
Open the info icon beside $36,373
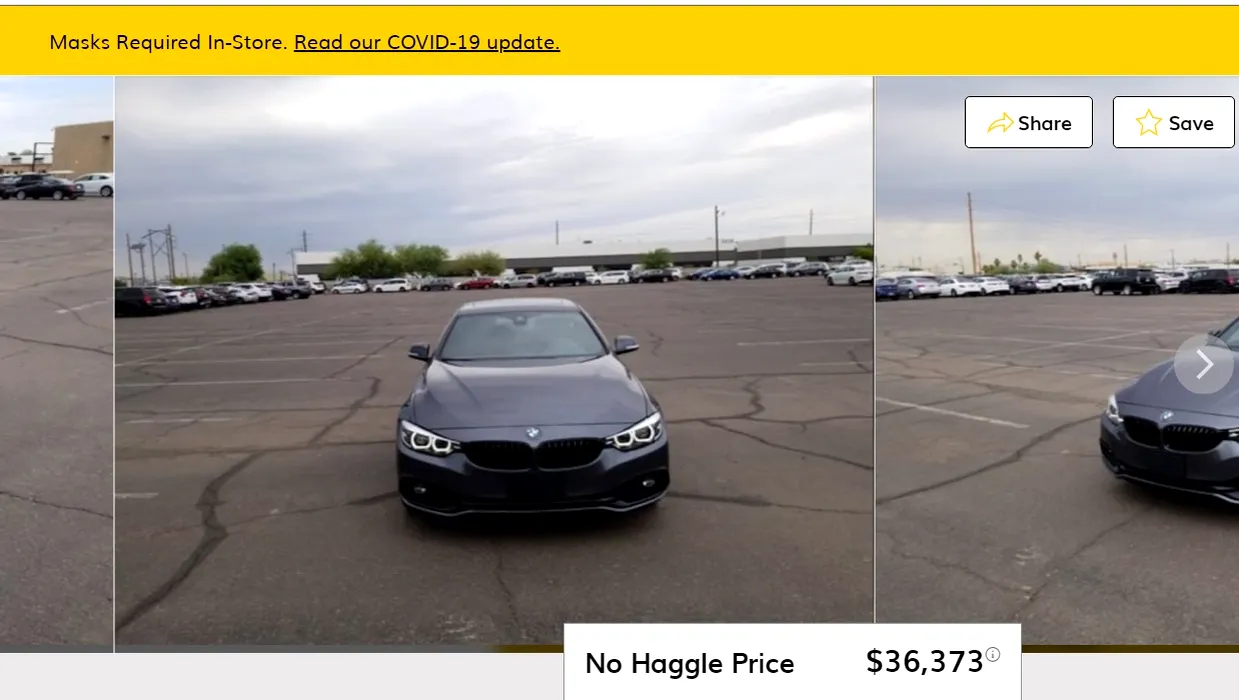click(x=993, y=654)
